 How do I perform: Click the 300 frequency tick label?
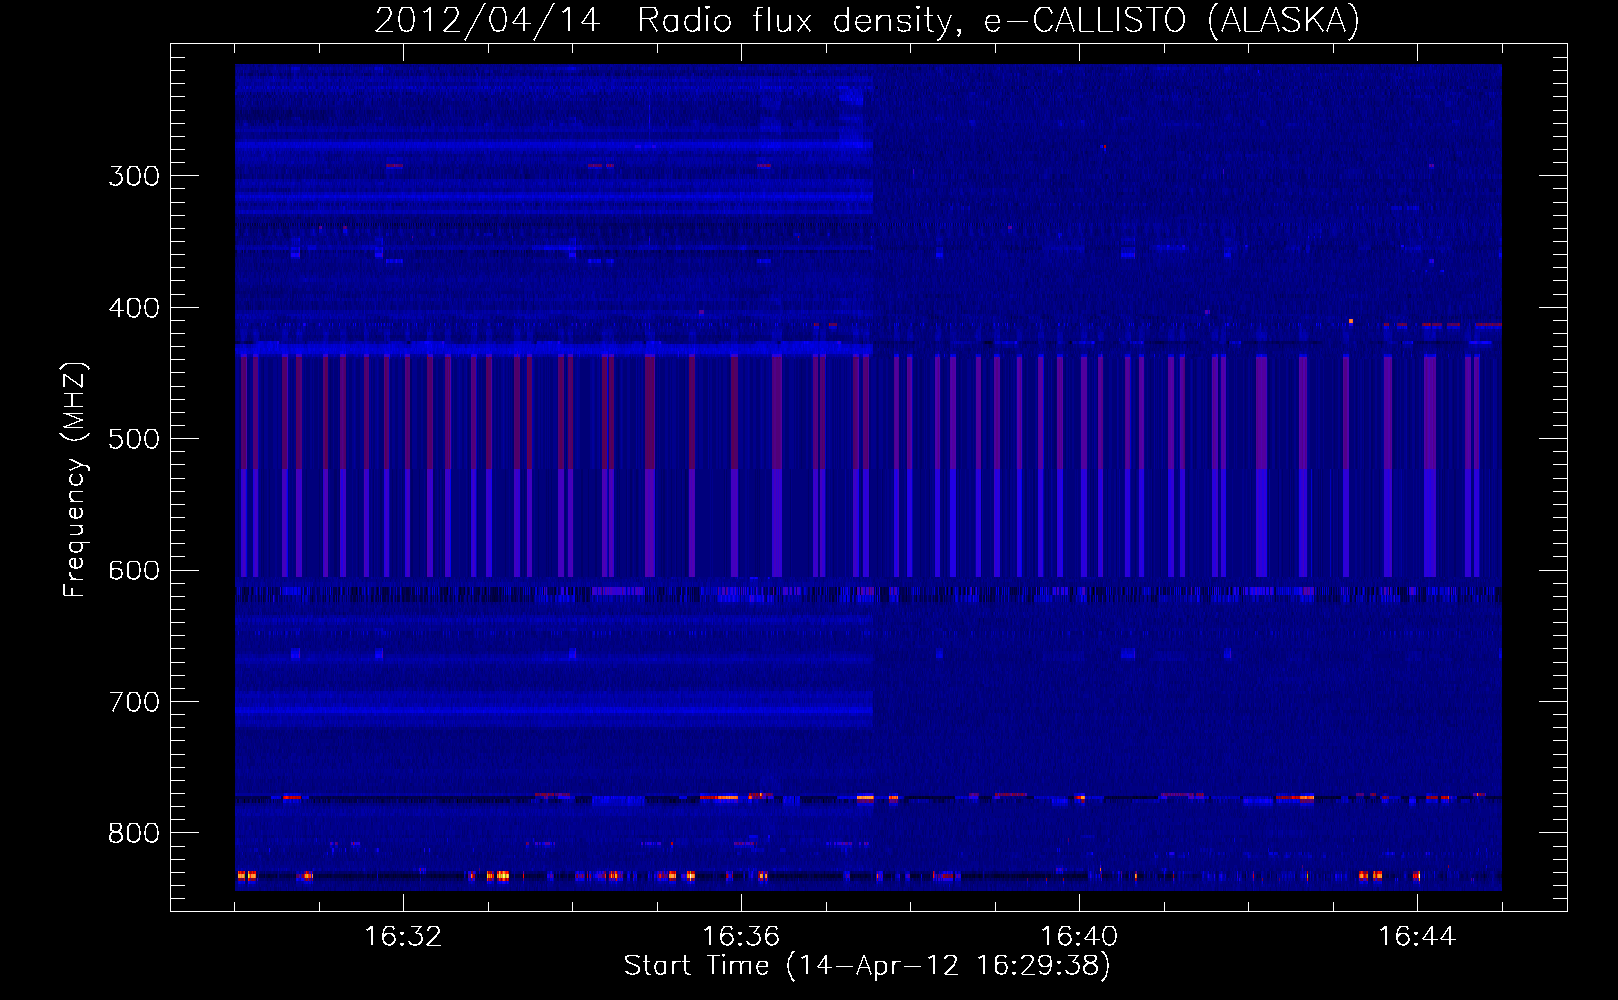[134, 176]
